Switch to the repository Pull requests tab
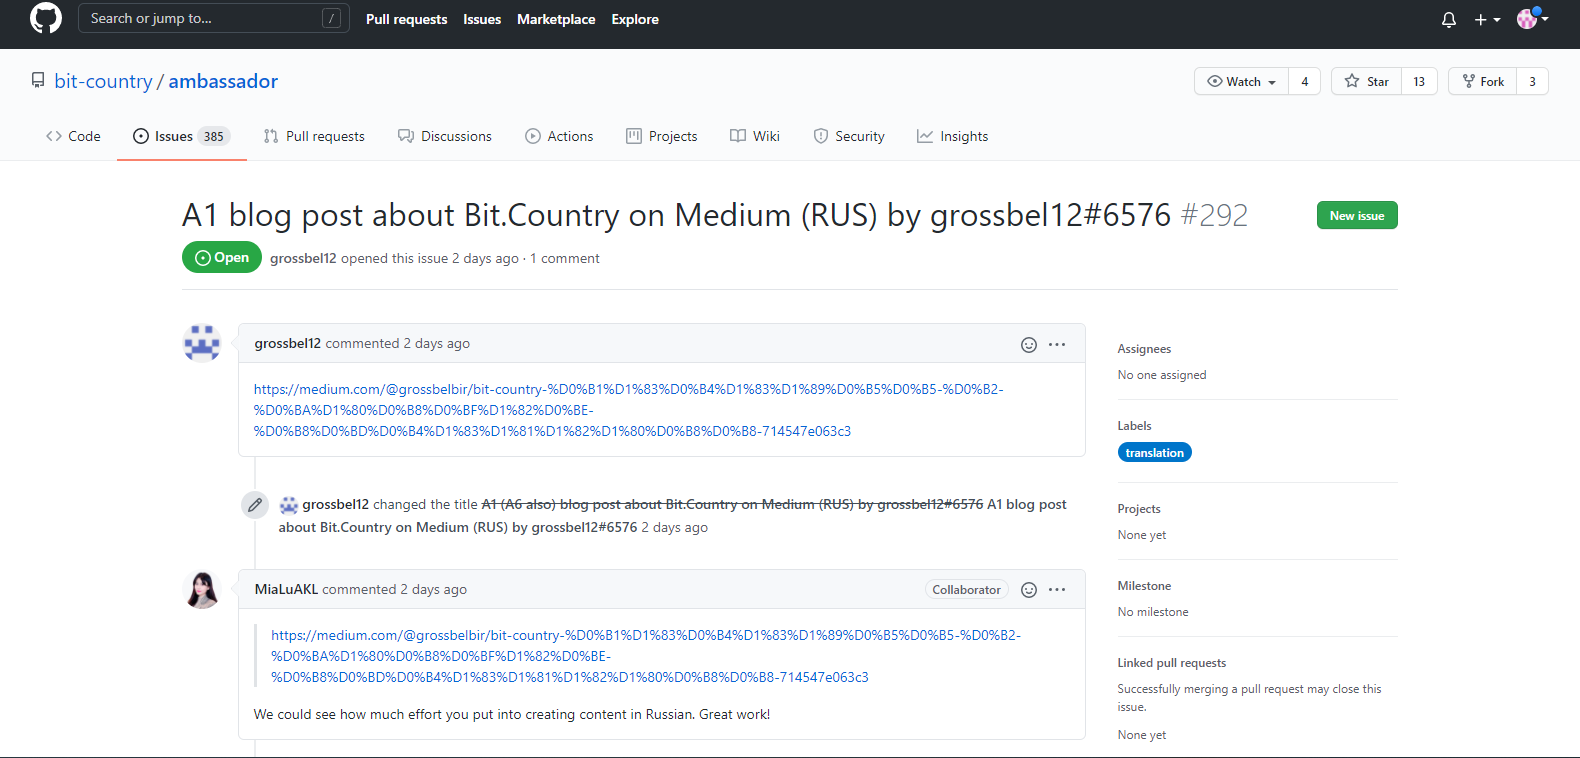 pos(314,136)
